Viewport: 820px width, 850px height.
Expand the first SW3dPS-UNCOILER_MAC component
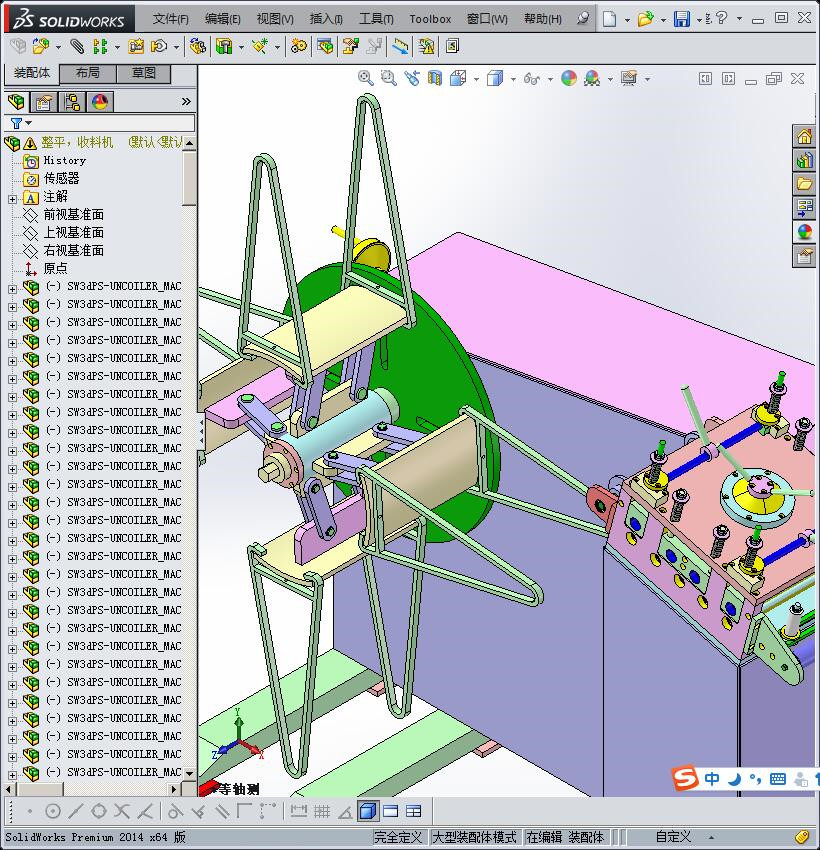point(12,287)
